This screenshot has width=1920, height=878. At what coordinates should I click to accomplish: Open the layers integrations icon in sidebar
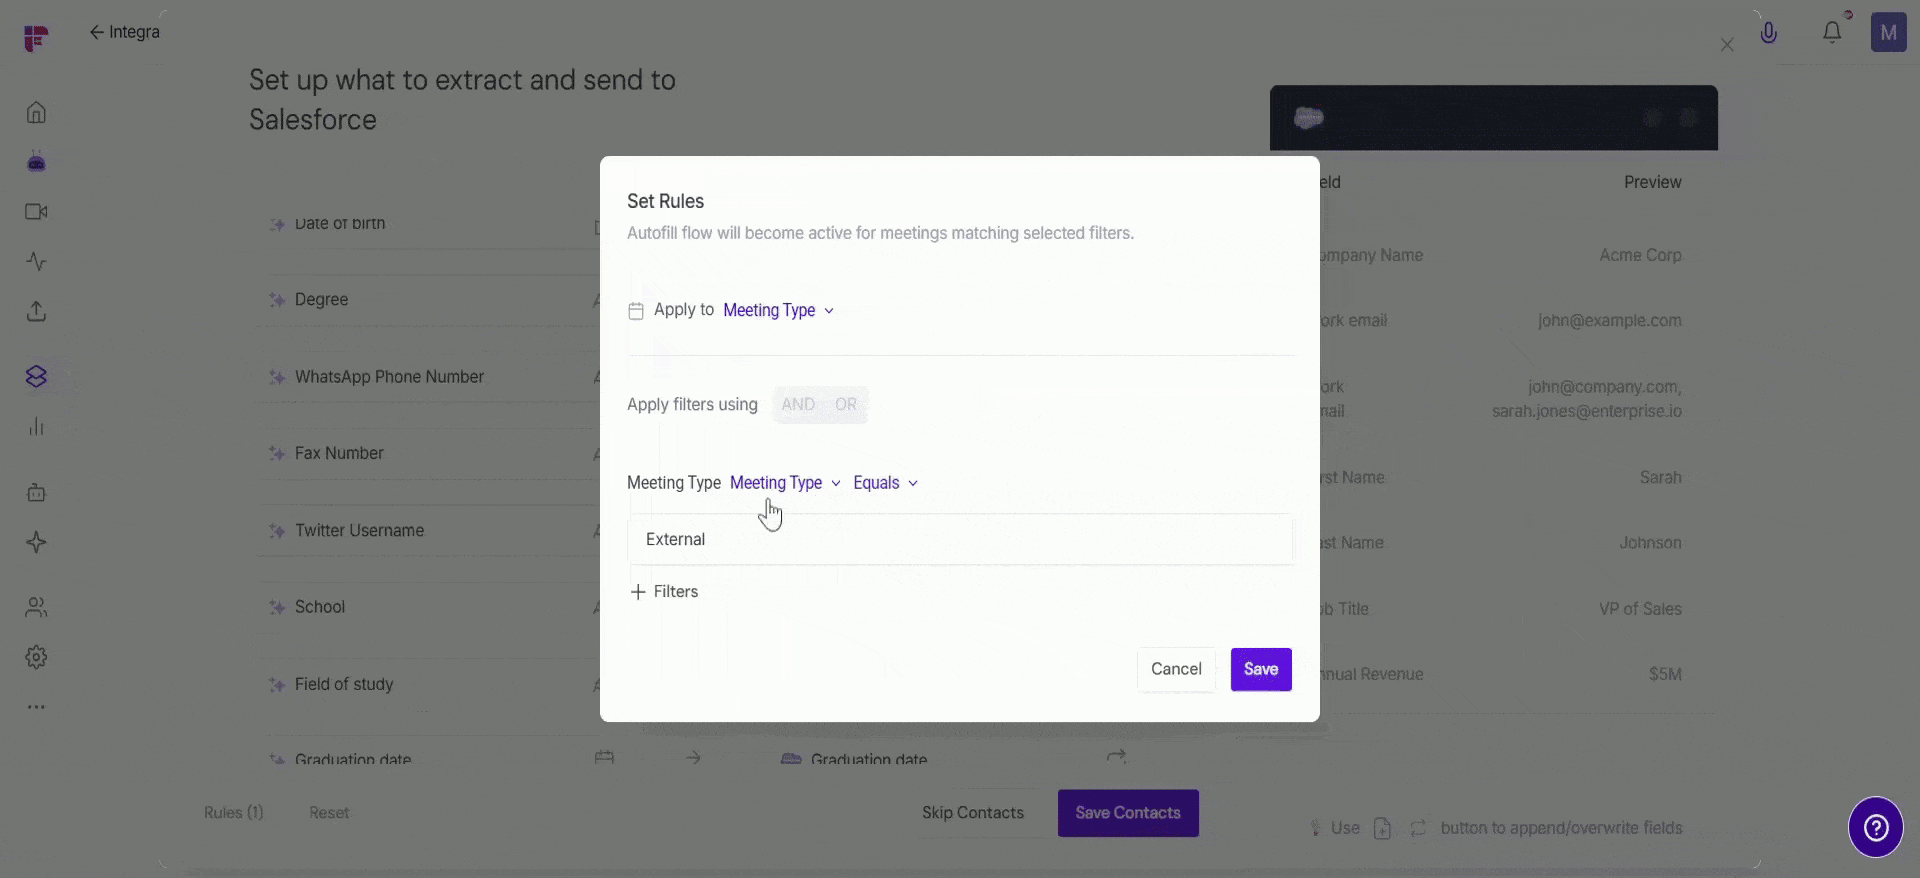pos(36,376)
